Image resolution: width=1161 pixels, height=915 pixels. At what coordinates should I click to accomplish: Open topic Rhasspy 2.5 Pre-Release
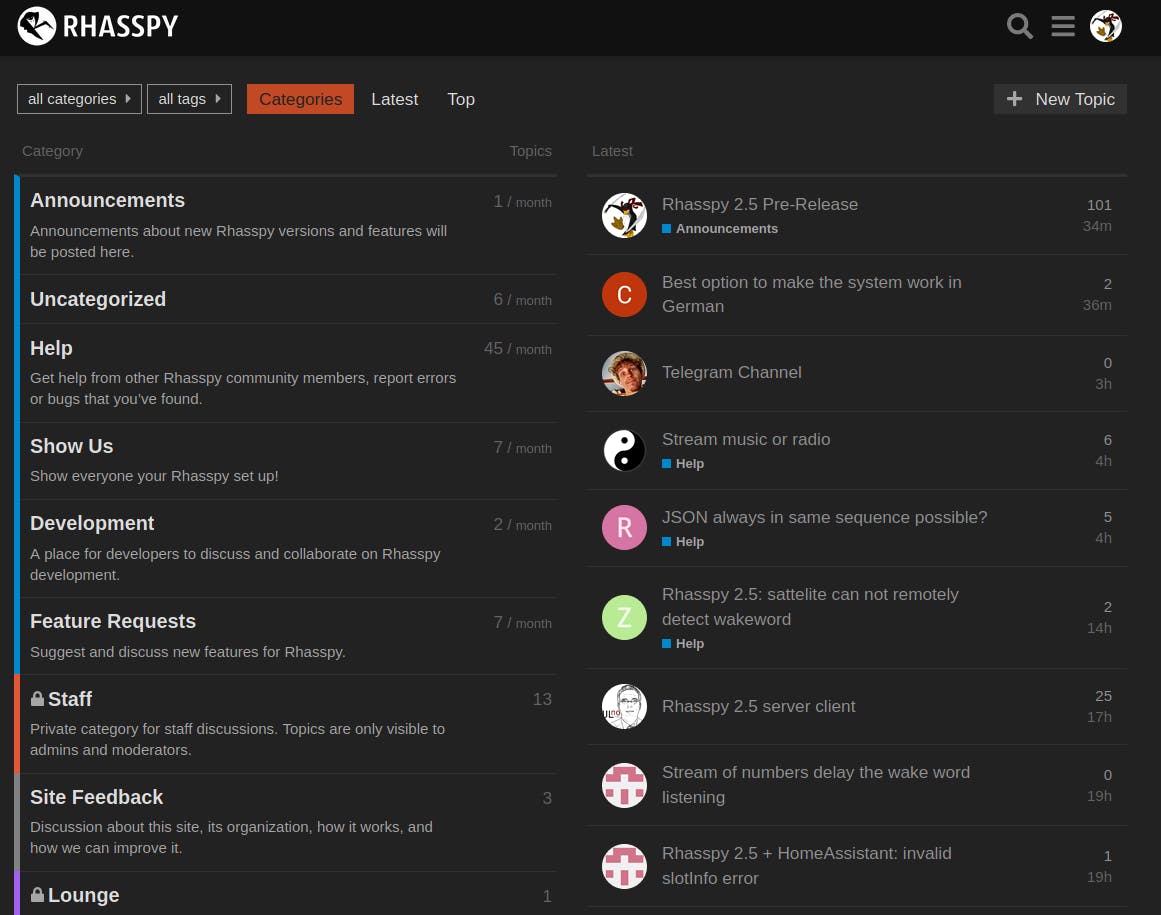click(x=760, y=204)
